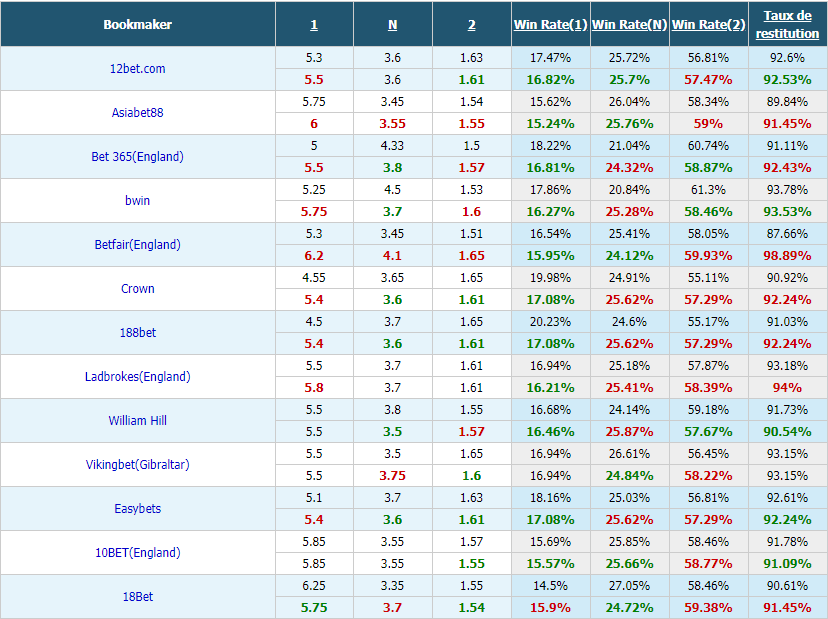828x619 pixels.
Task: Select Betfair's red 4.1 draw odds
Action: point(392,256)
